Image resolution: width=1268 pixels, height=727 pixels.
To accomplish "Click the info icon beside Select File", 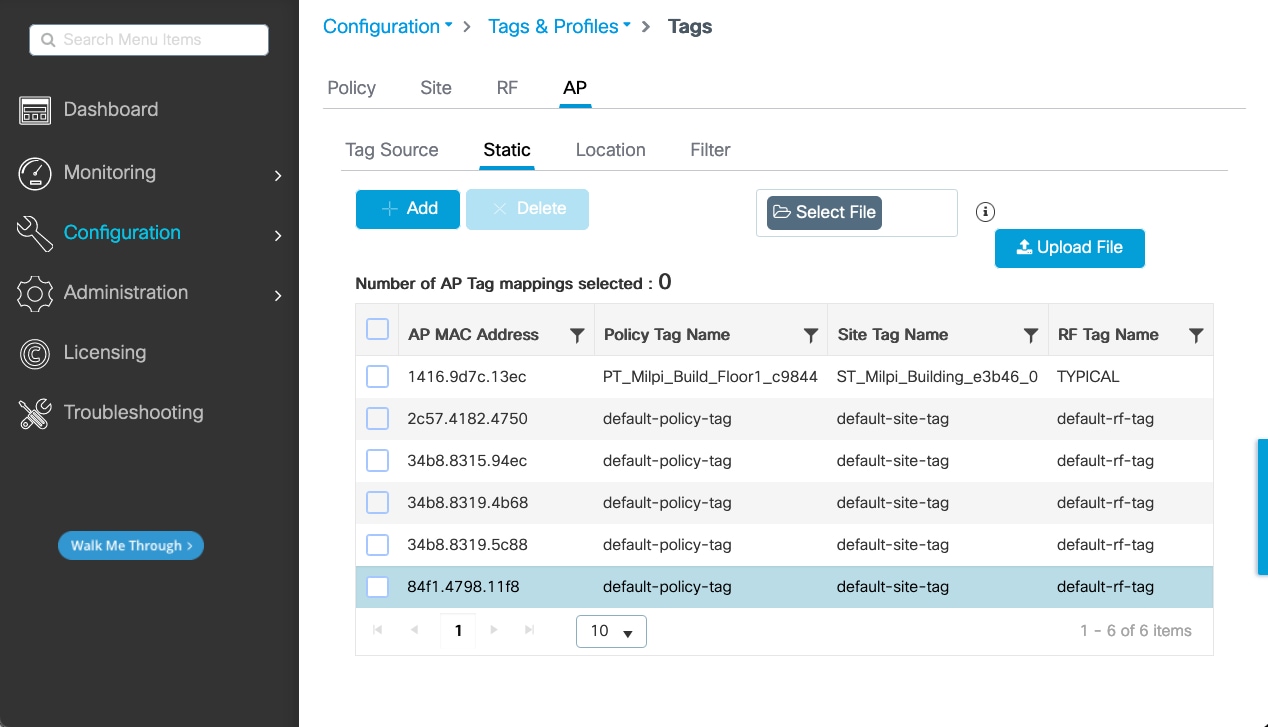I will pos(986,211).
